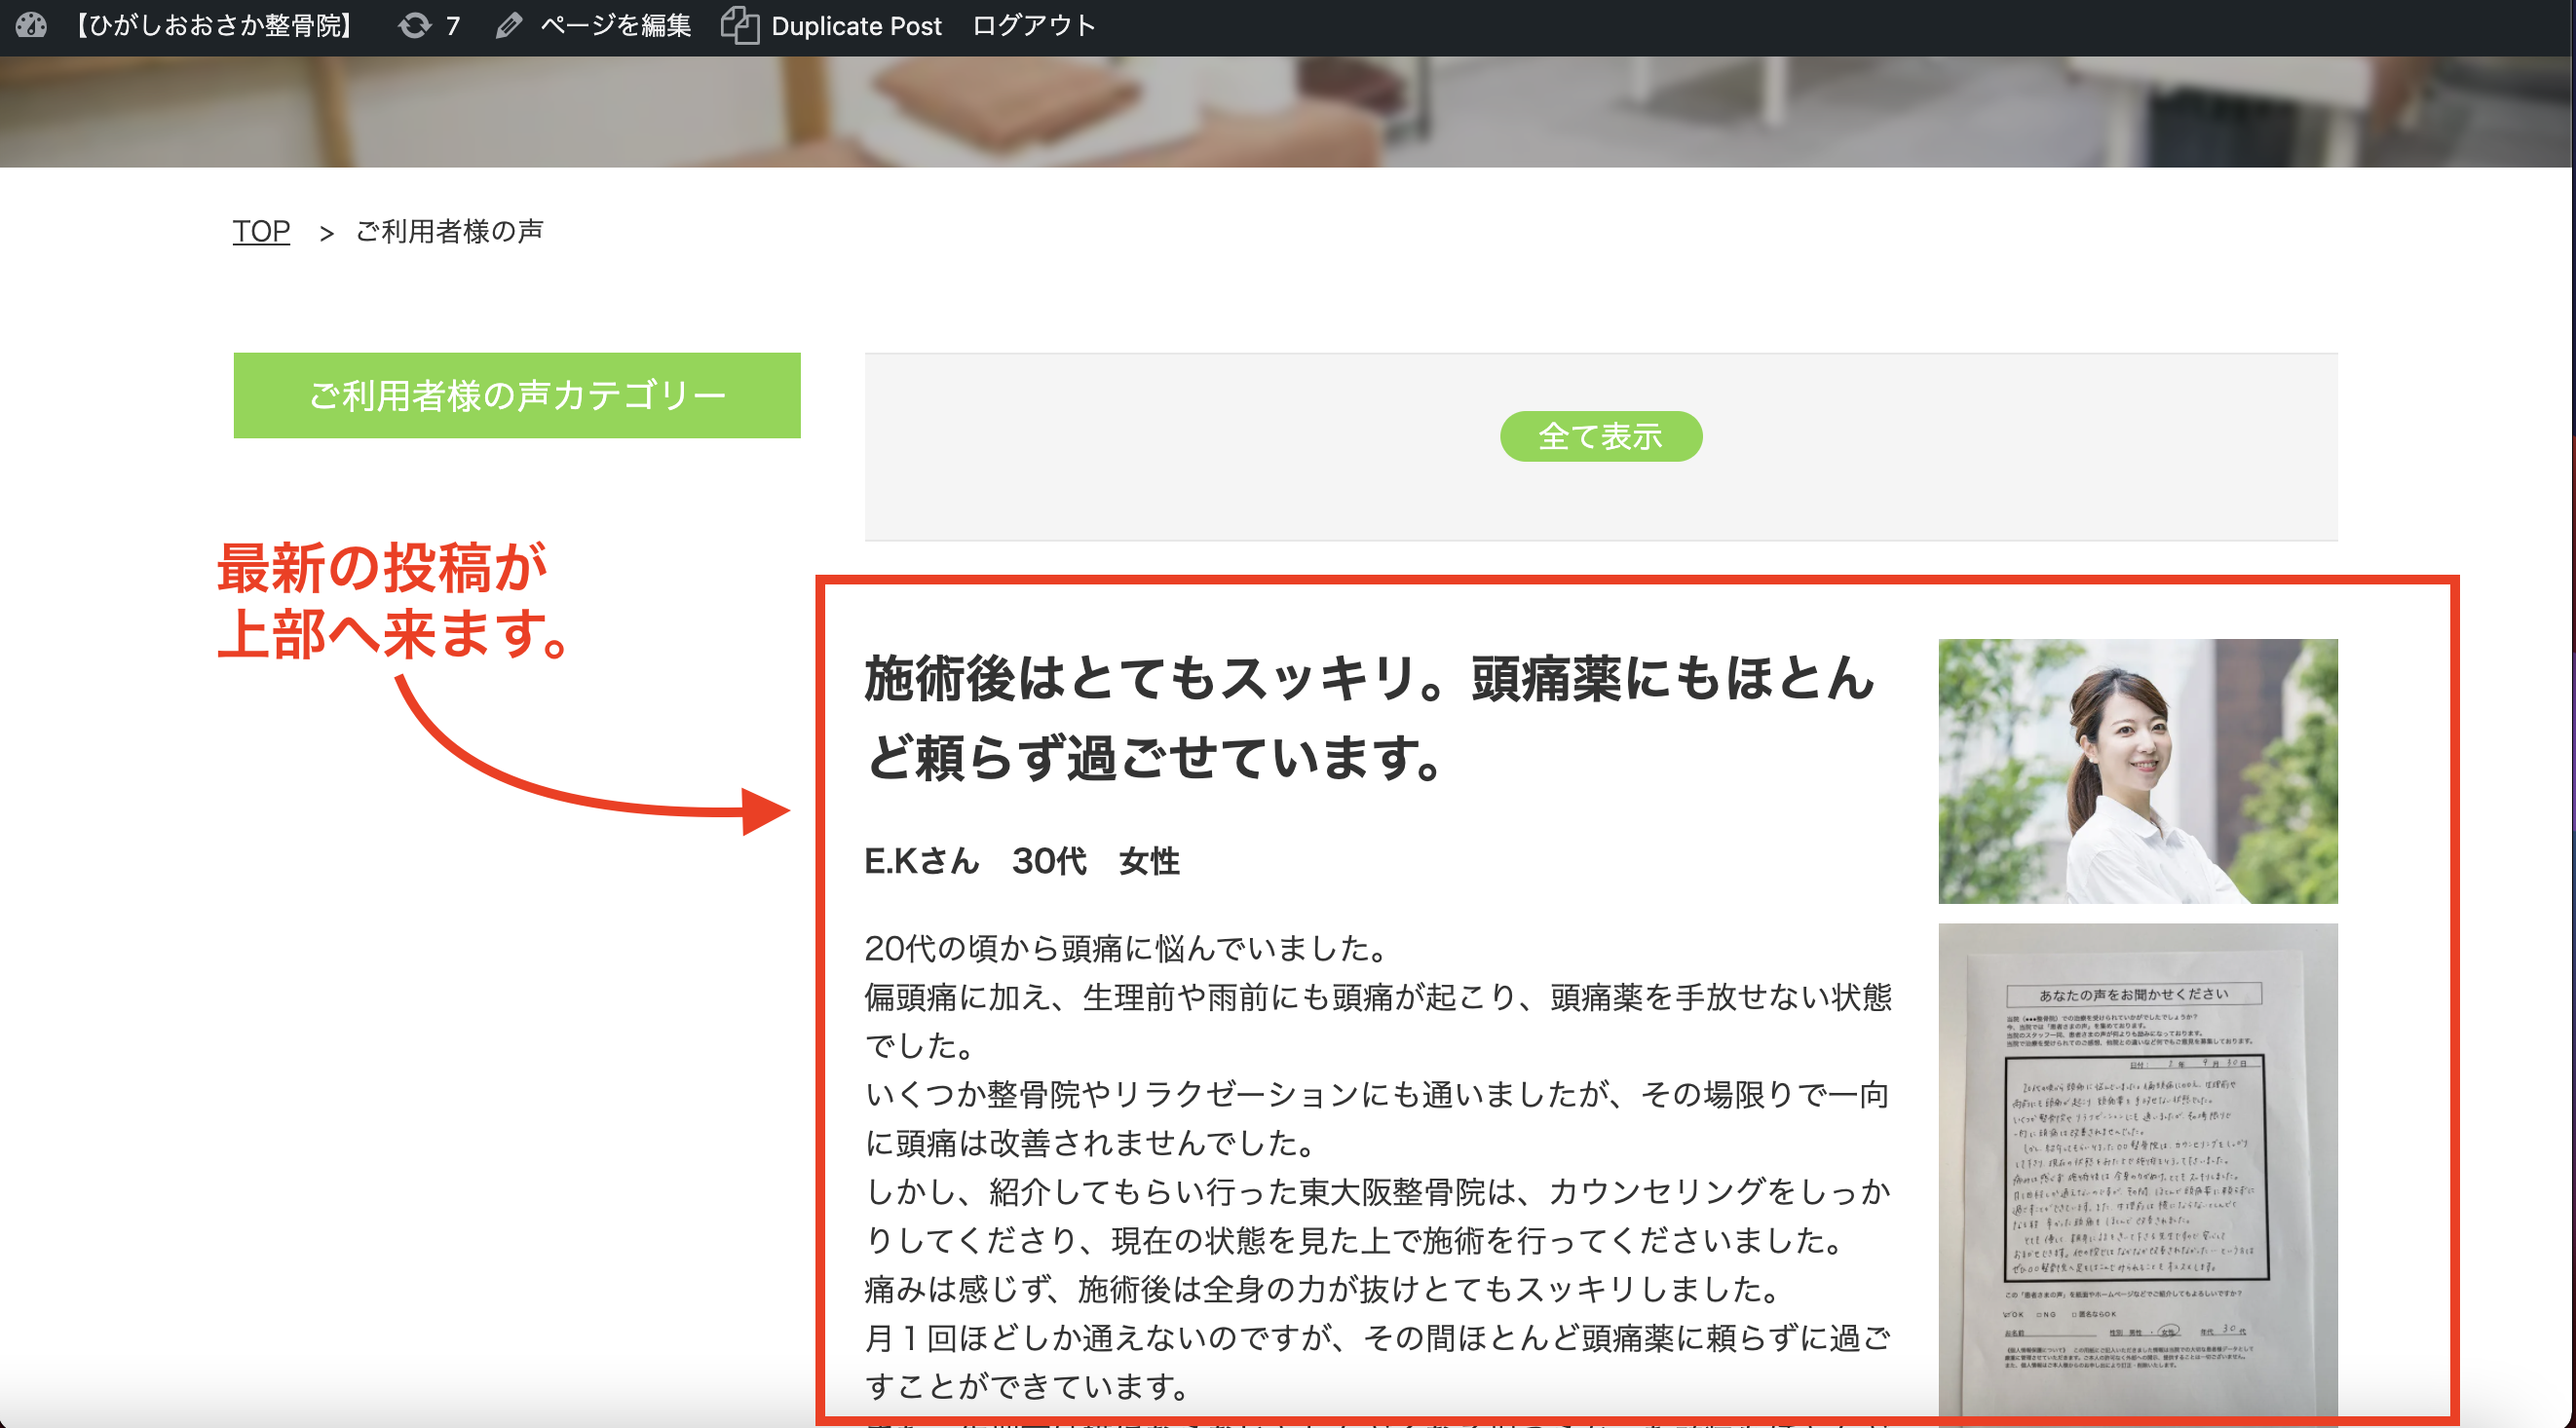This screenshot has height=1428, width=2576.
Task: Choose the Duplicate Post label
Action: (x=856, y=25)
